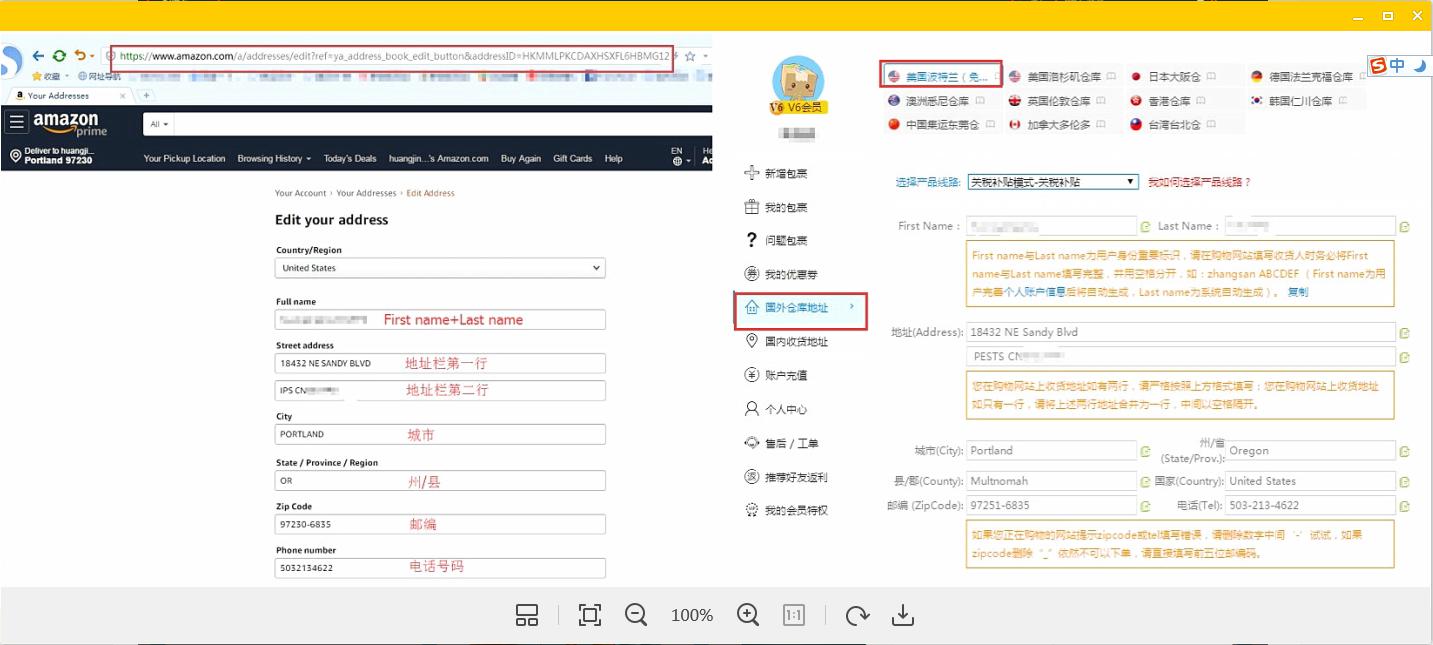Open a new browser tab with plus
This screenshot has width=1433, height=645.
(147, 95)
